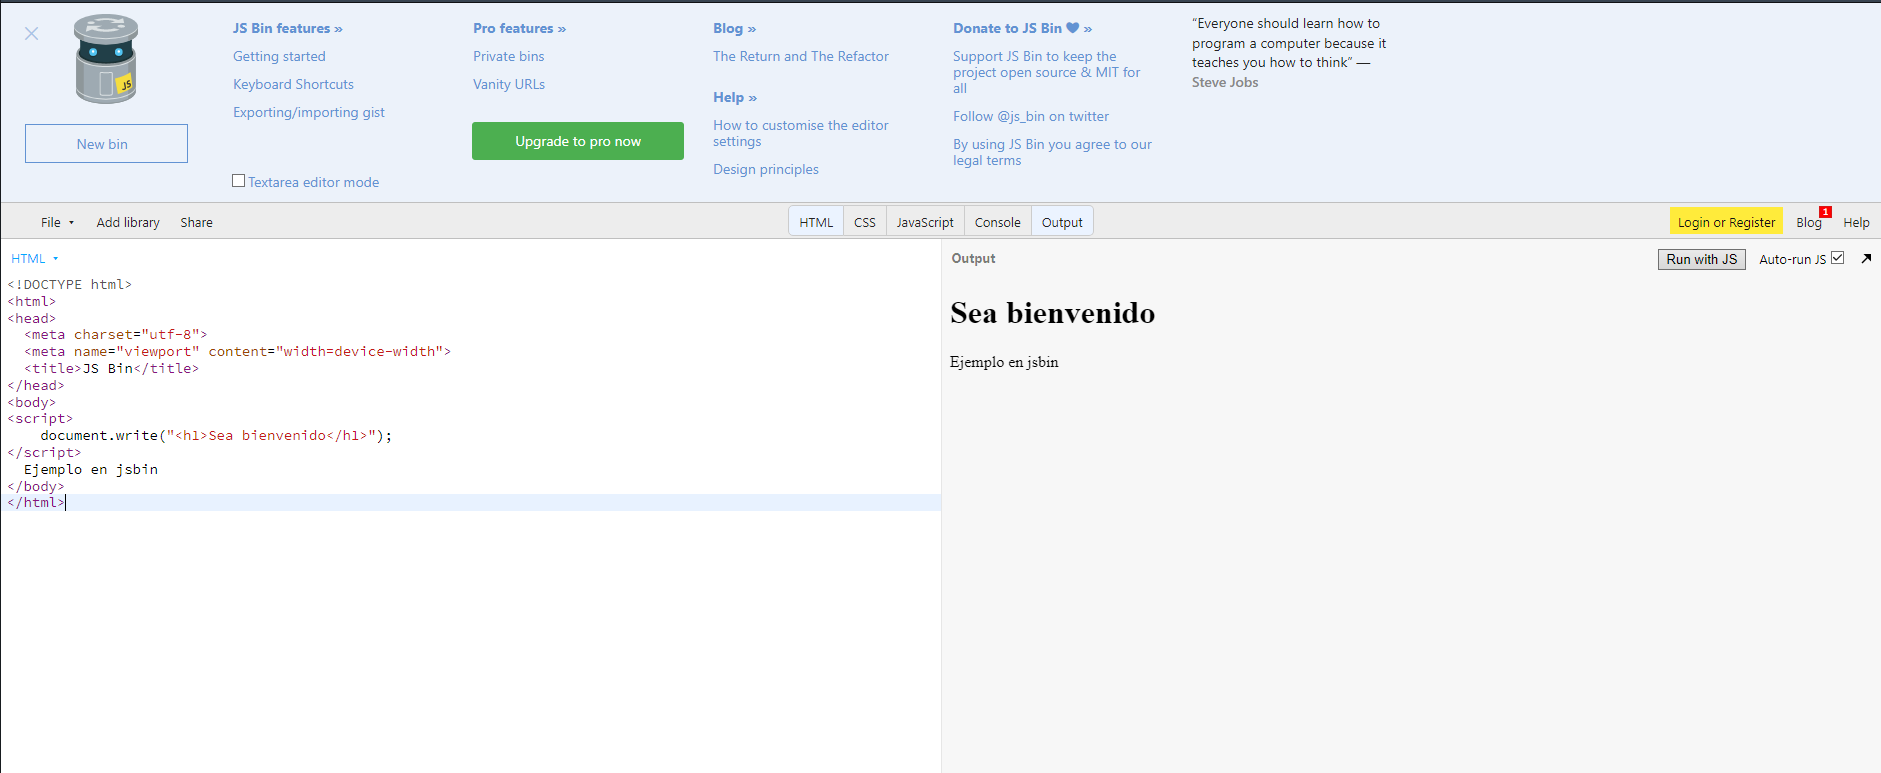Click the New bin button

pos(106,143)
